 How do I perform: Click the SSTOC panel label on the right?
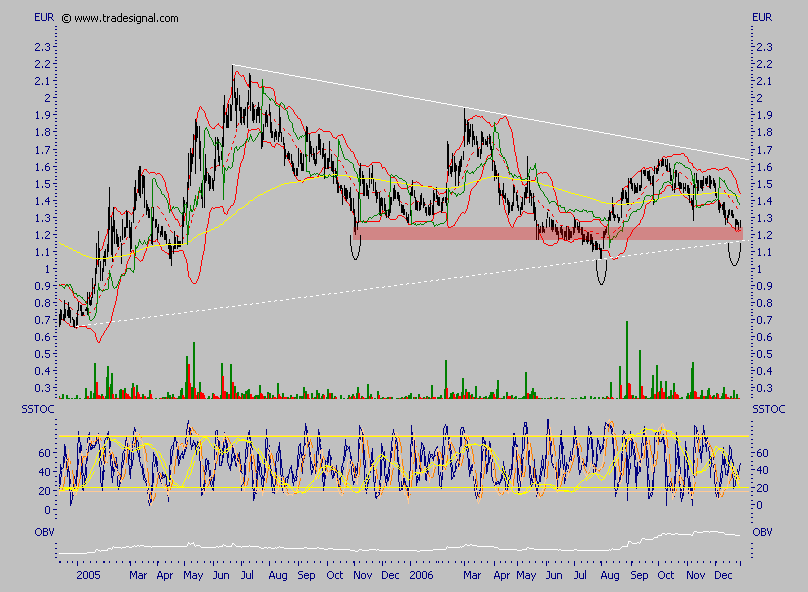pyautogui.click(x=766, y=410)
